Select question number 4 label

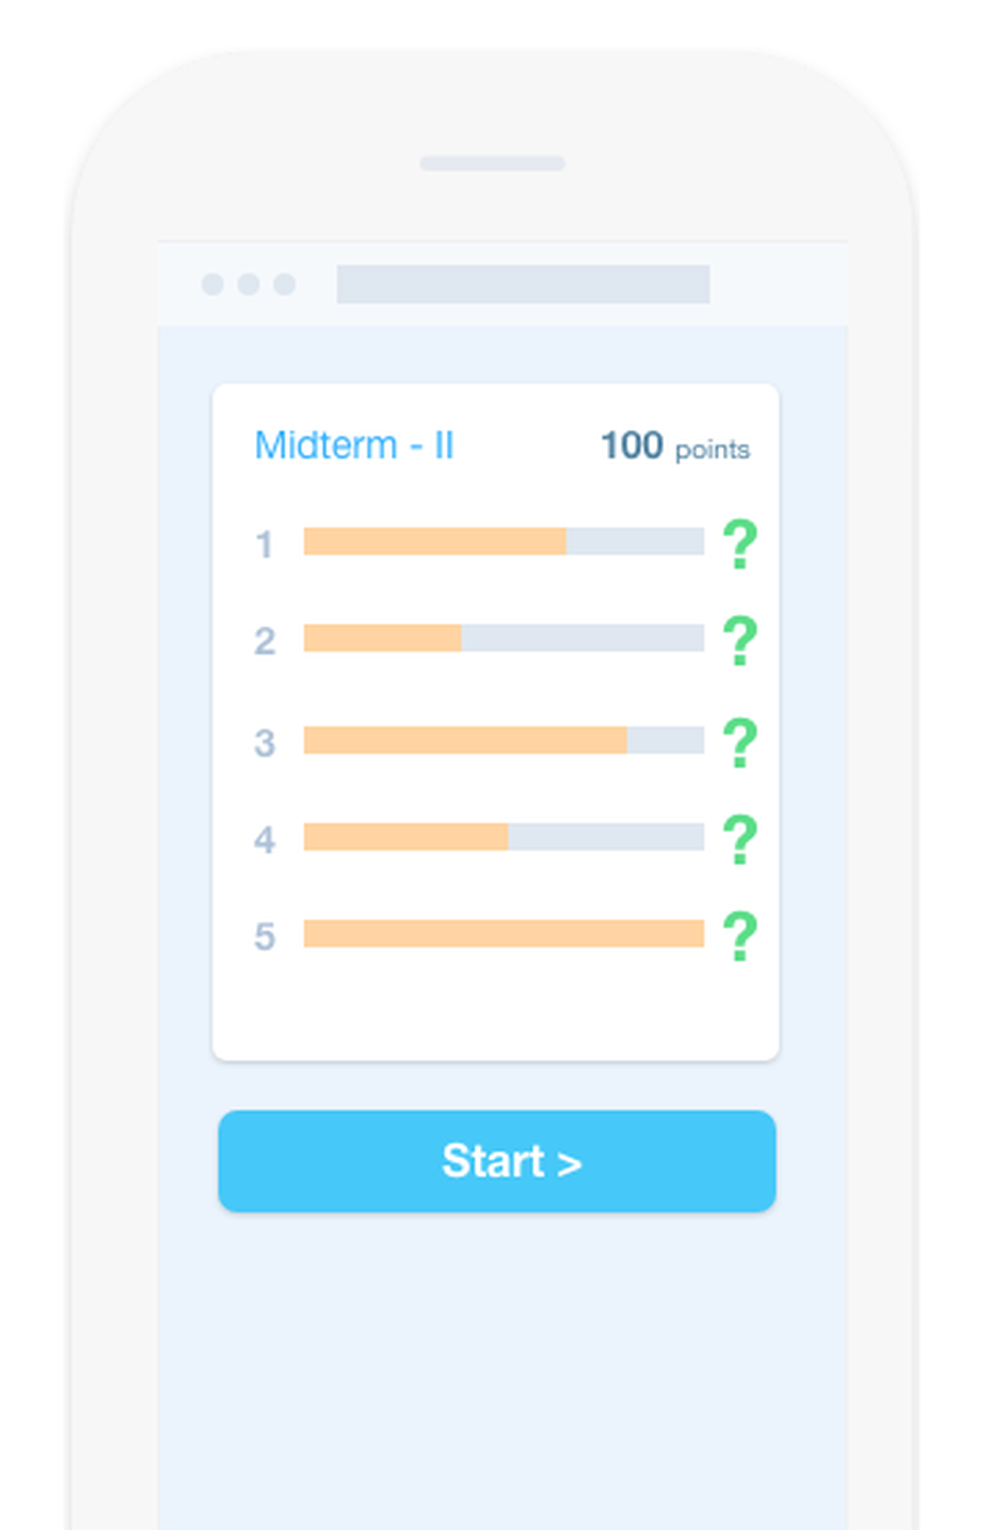264,838
